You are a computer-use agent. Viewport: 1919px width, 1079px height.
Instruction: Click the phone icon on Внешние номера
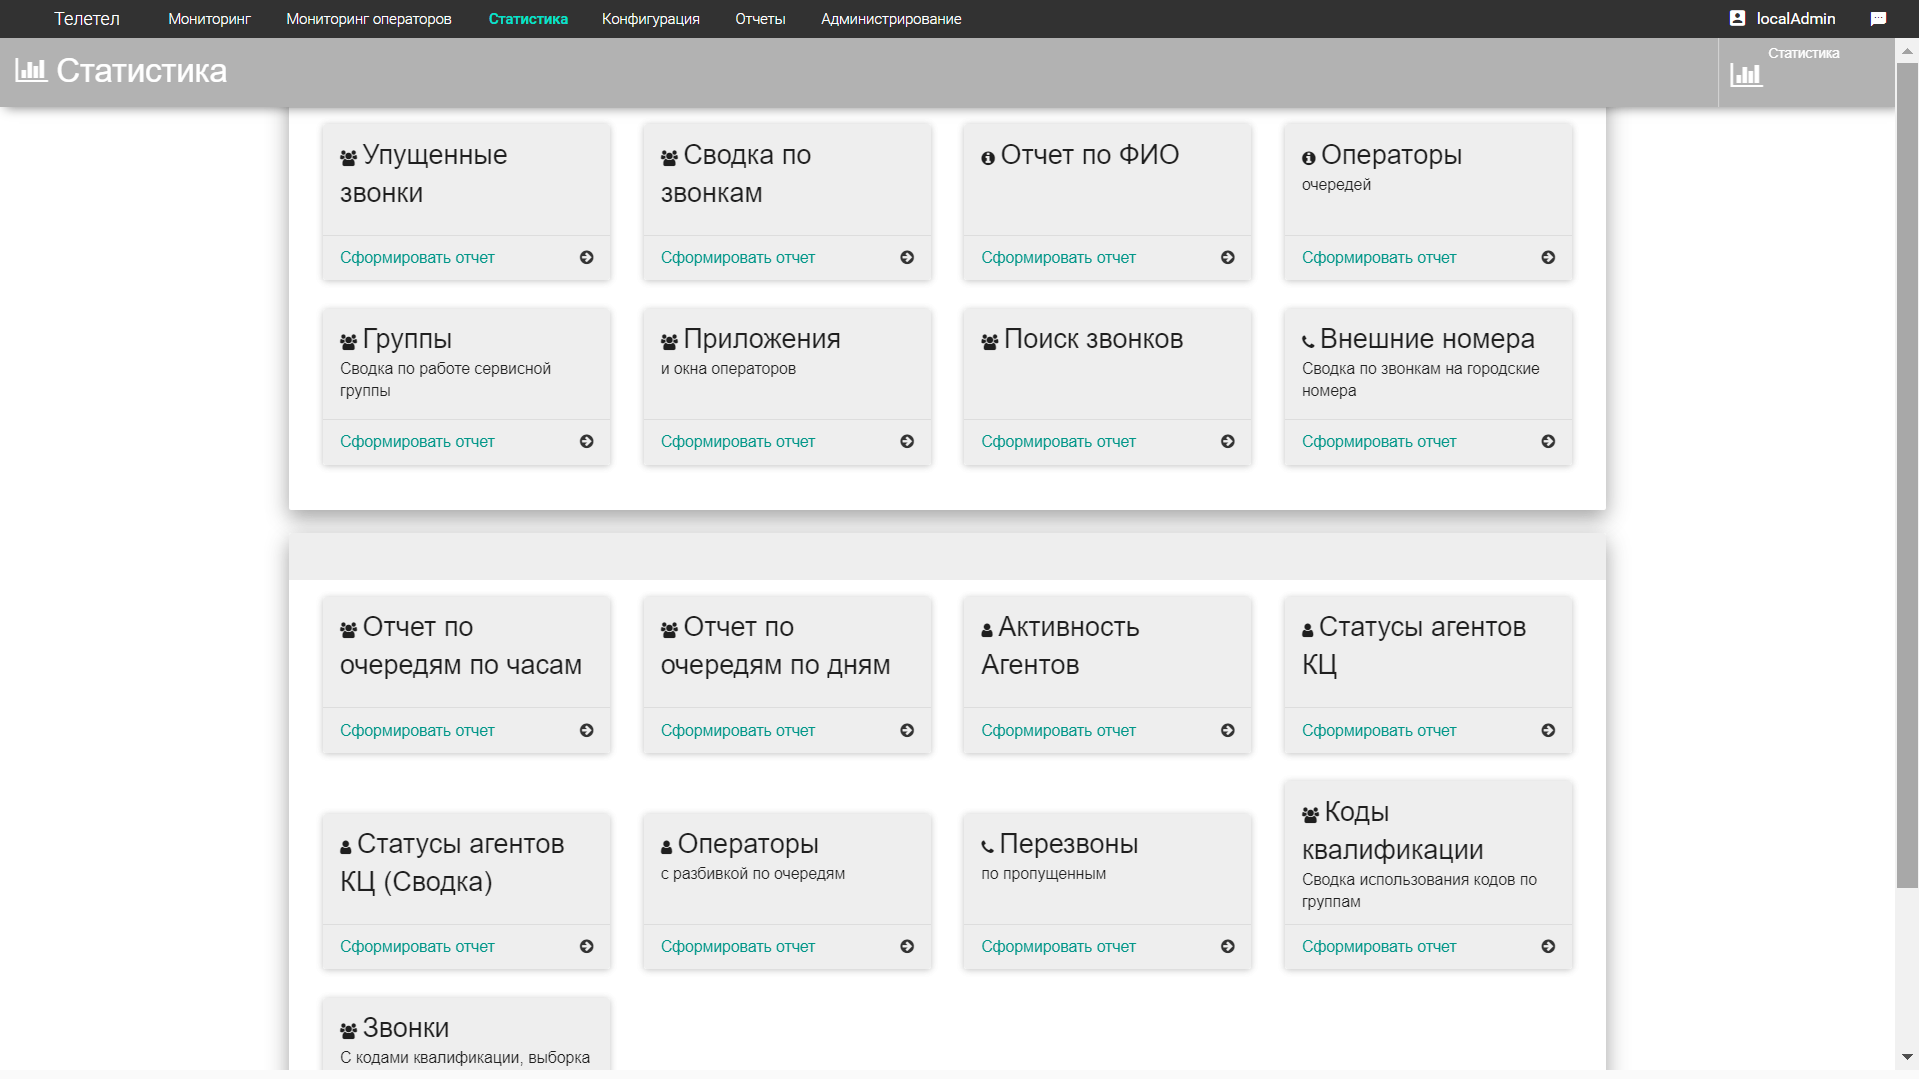[x=1308, y=342]
